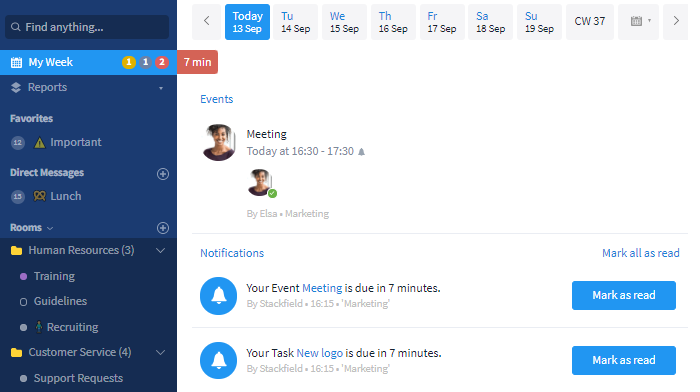Switch to CW 37 week view
The width and height of the screenshot is (700, 392).
coord(590,22)
